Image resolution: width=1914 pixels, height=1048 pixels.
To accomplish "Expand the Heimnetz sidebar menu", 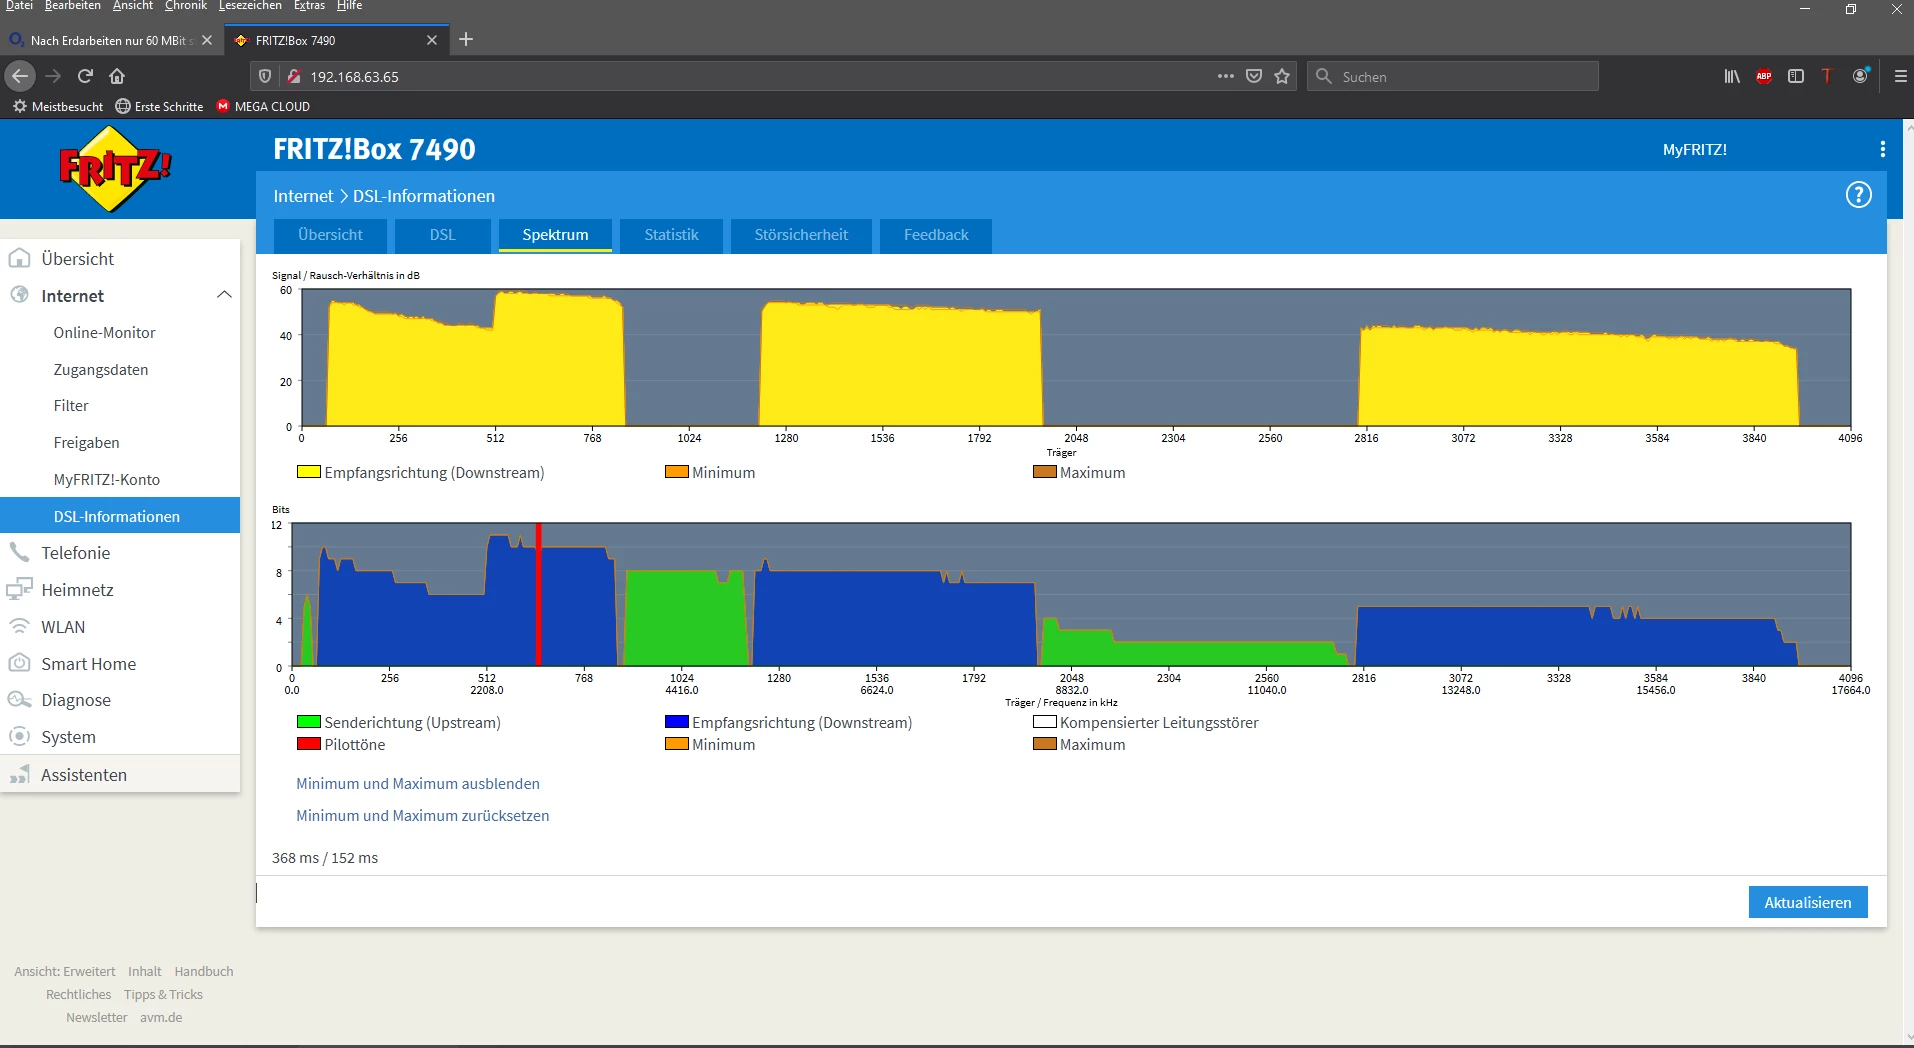I will (x=77, y=590).
